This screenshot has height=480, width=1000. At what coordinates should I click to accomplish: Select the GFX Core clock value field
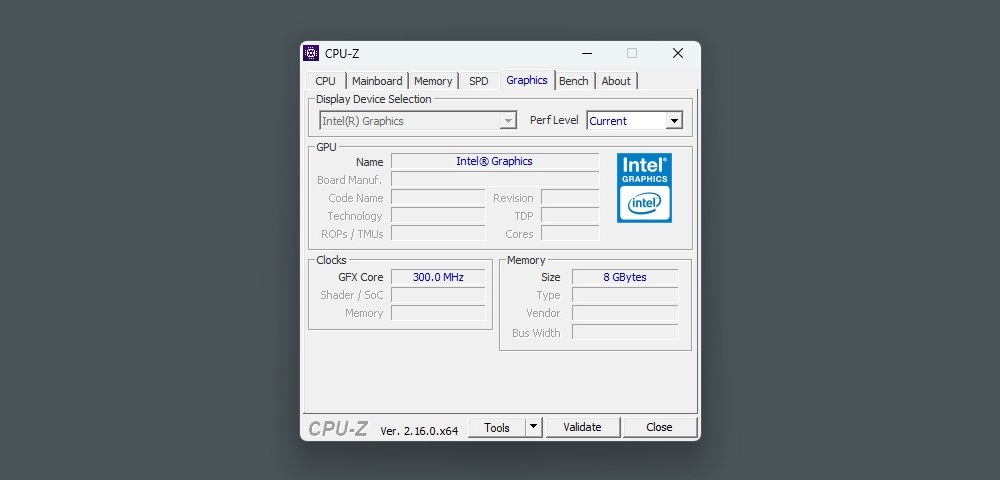click(x=438, y=277)
